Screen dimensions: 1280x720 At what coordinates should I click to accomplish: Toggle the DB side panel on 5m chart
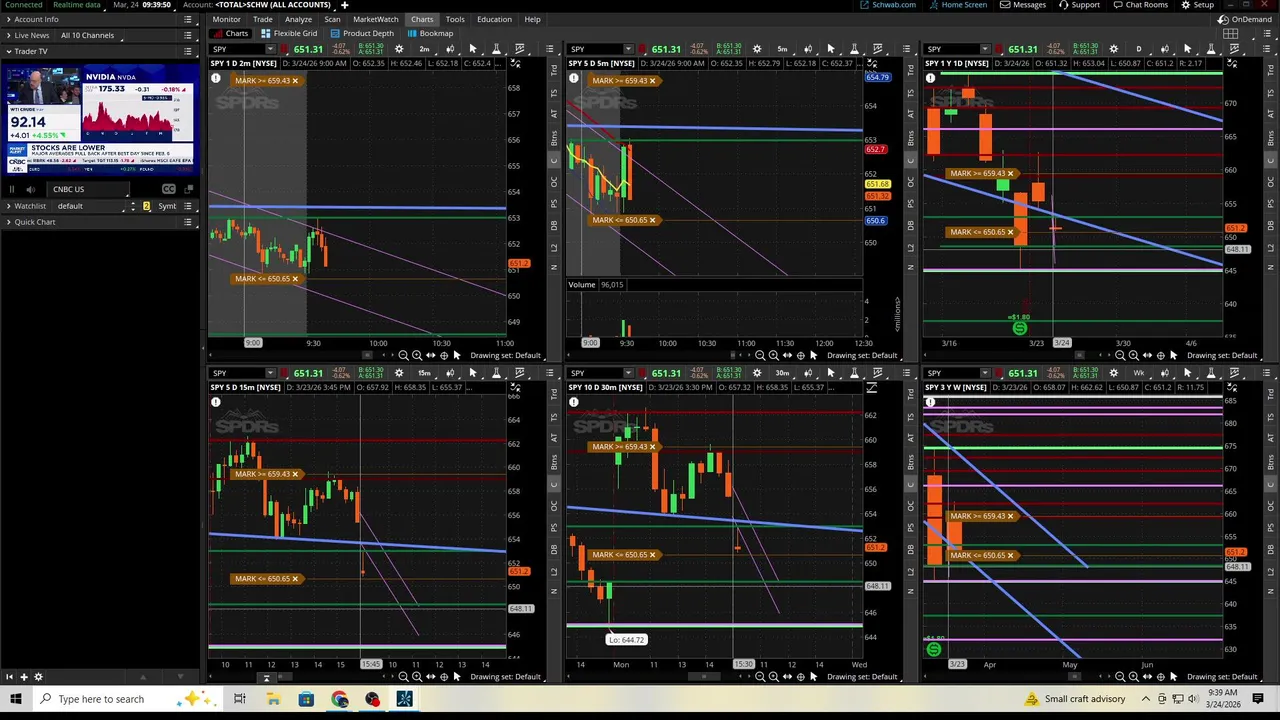pyautogui.click(x=910, y=225)
